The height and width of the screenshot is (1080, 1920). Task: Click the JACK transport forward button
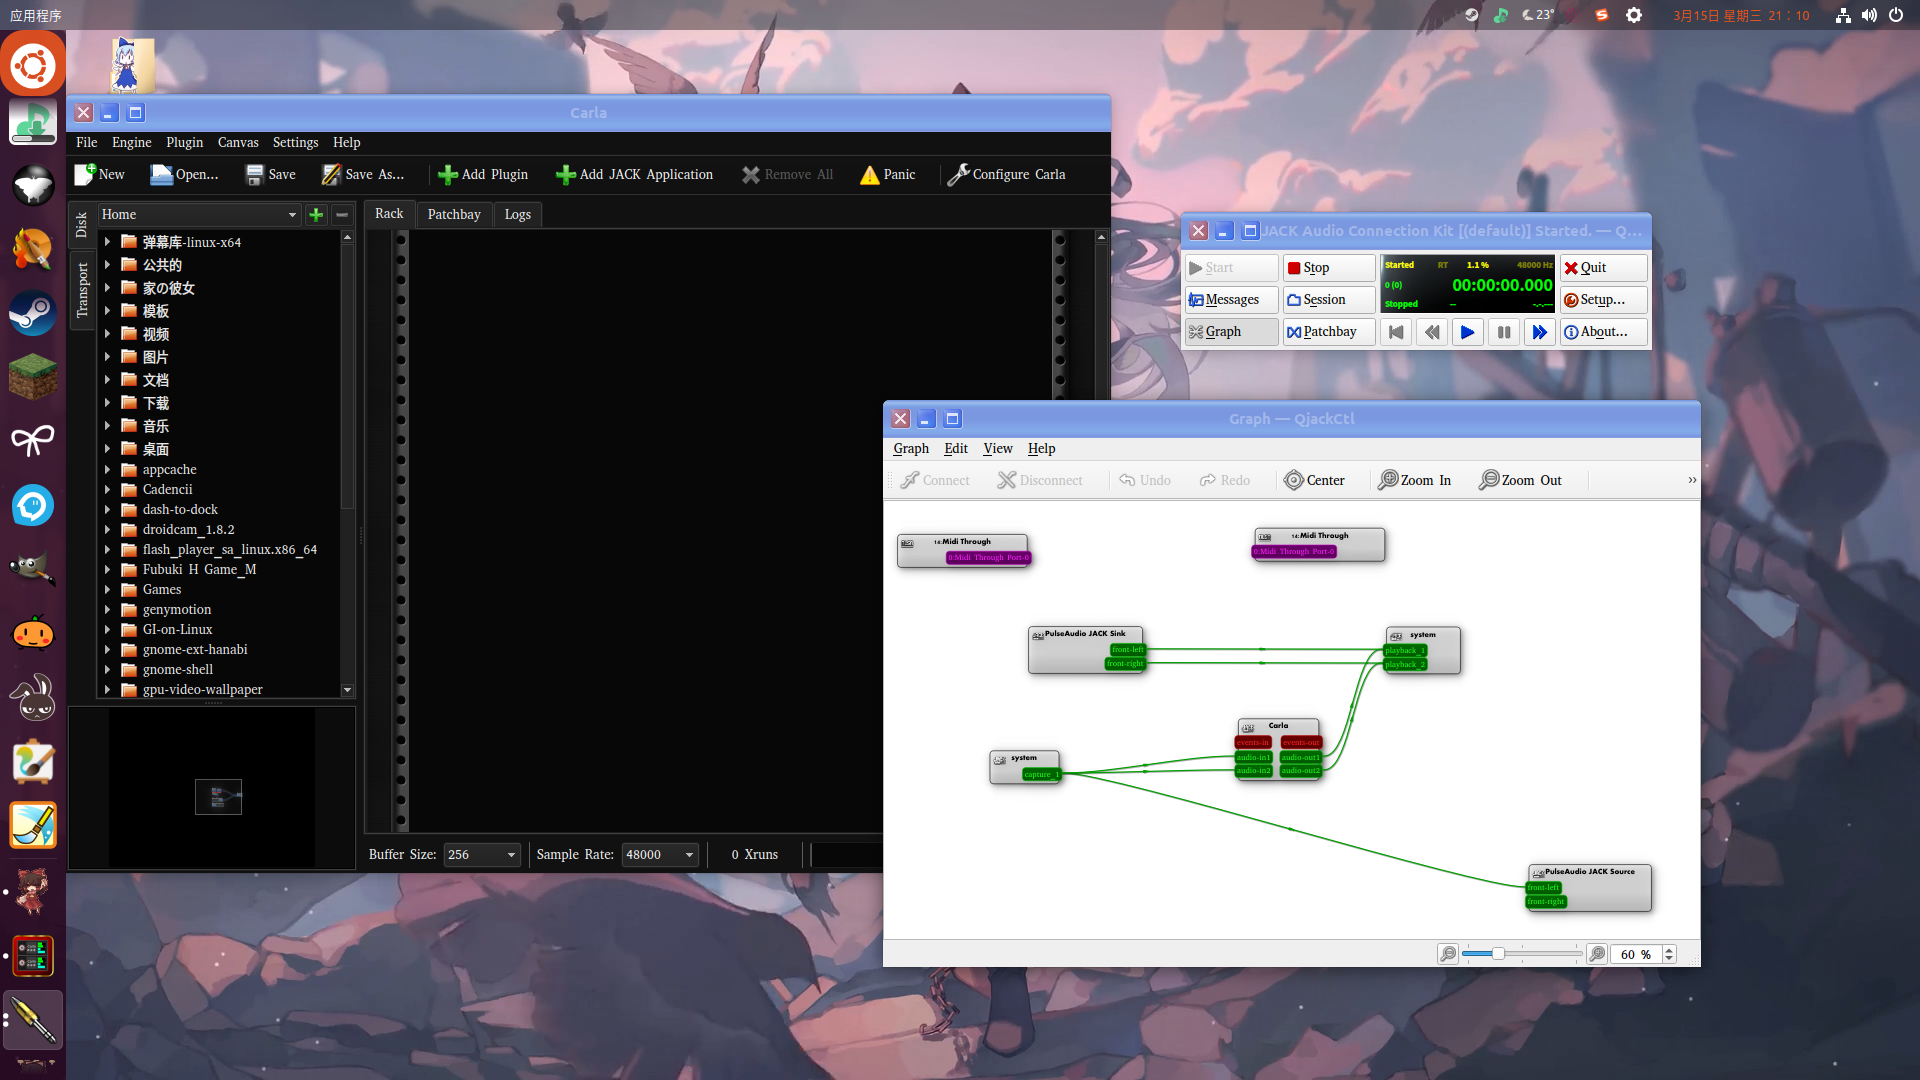(x=1540, y=332)
